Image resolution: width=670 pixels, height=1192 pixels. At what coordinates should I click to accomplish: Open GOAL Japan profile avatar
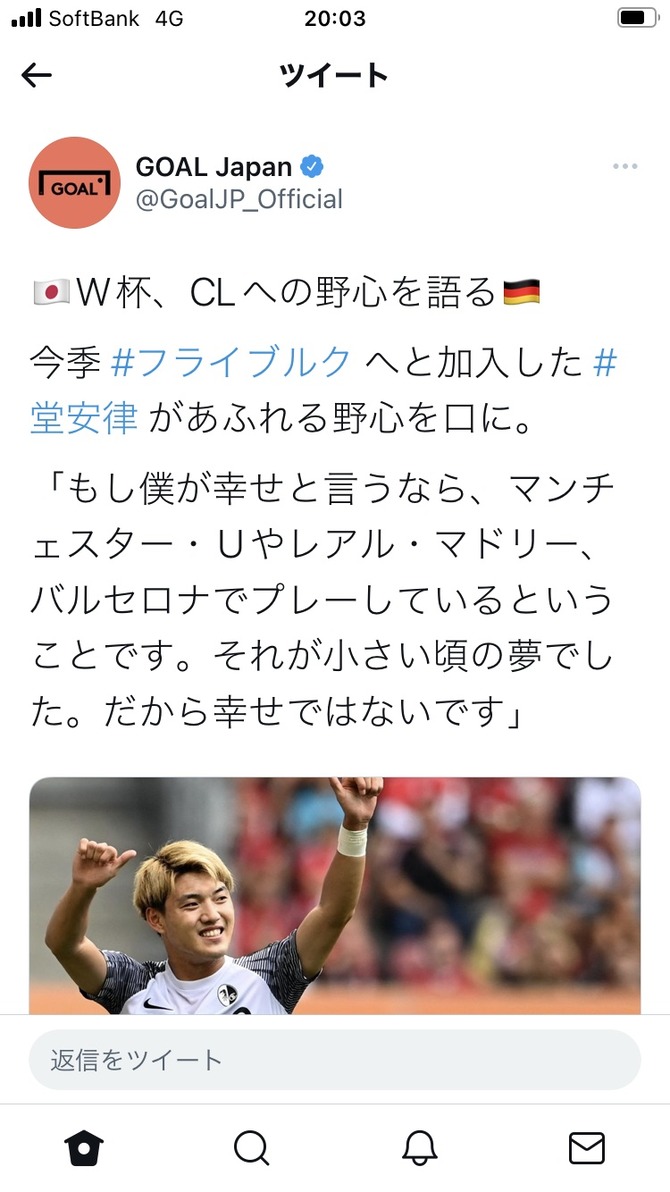click(75, 182)
